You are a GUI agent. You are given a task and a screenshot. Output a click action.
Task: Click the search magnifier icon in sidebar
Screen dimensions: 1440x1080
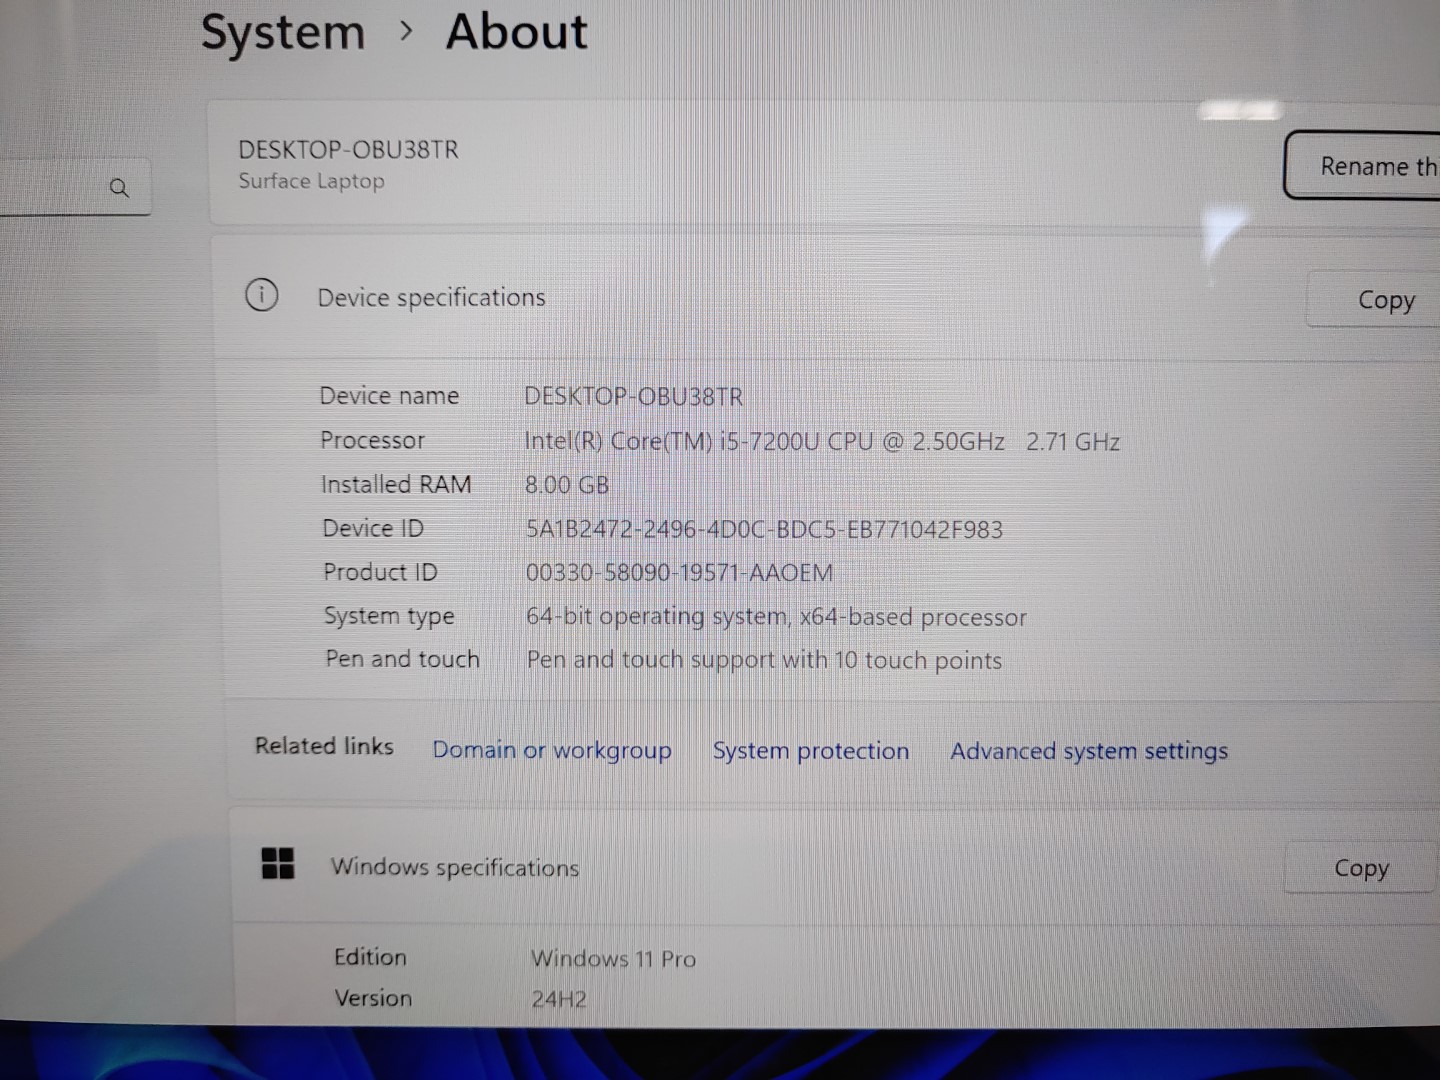(x=119, y=188)
